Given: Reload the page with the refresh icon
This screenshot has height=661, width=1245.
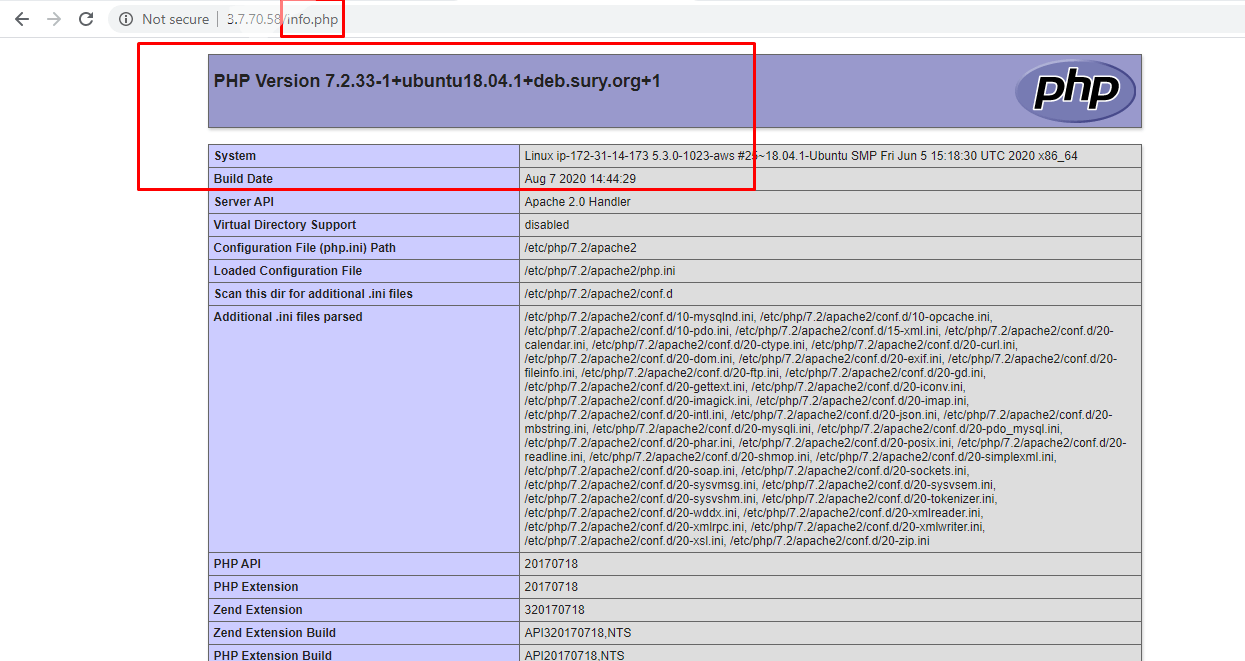Looking at the screenshot, I should 86,19.
